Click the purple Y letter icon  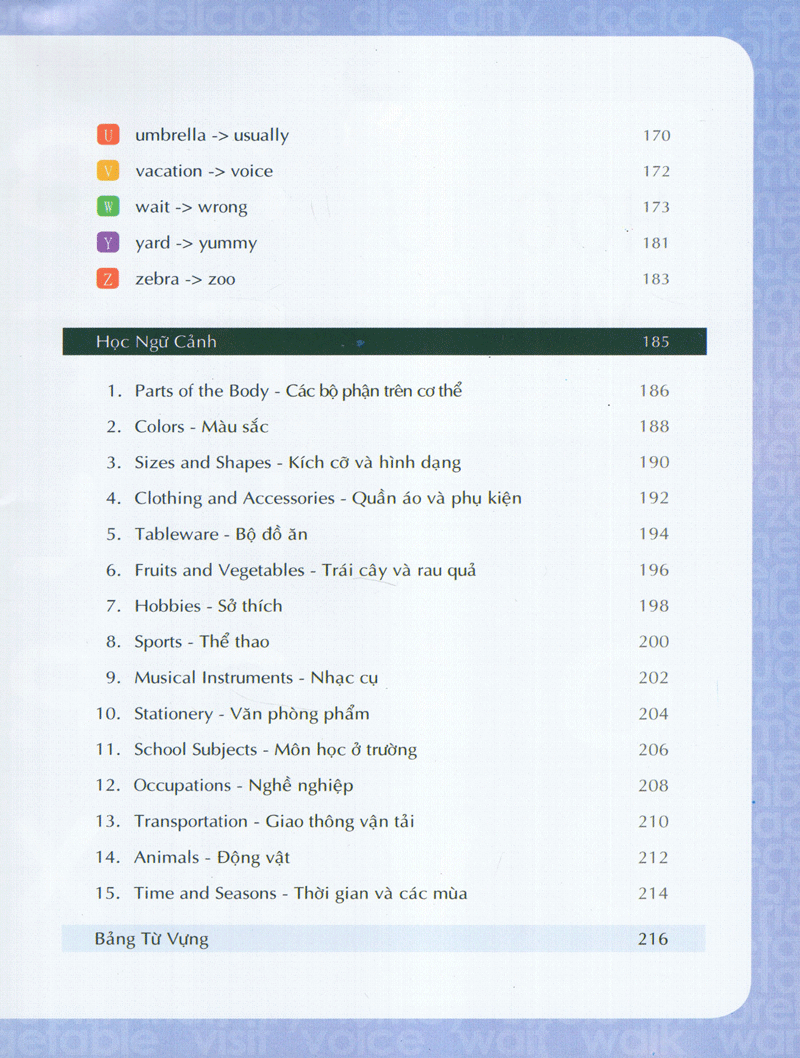point(108,242)
